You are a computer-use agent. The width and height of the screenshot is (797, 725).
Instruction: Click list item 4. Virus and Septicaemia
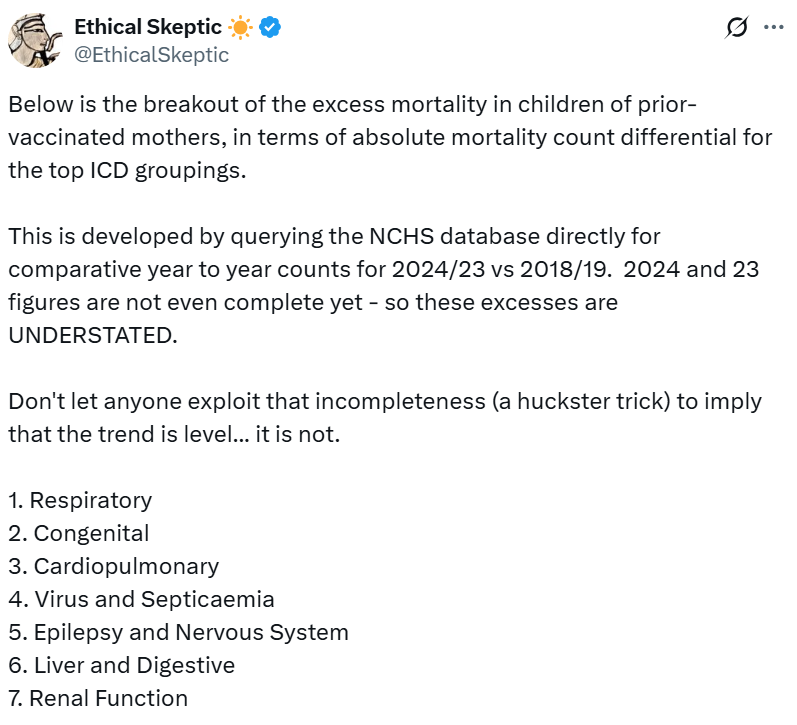[141, 599]
